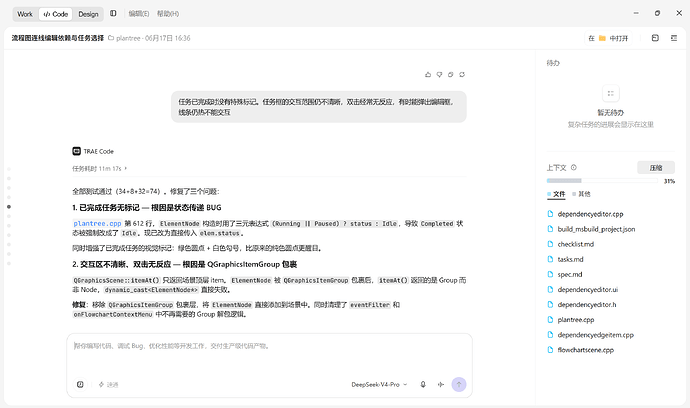Click the square panel icon right of 在…中打开
This screenshot has height=408, width=690.
655,38
